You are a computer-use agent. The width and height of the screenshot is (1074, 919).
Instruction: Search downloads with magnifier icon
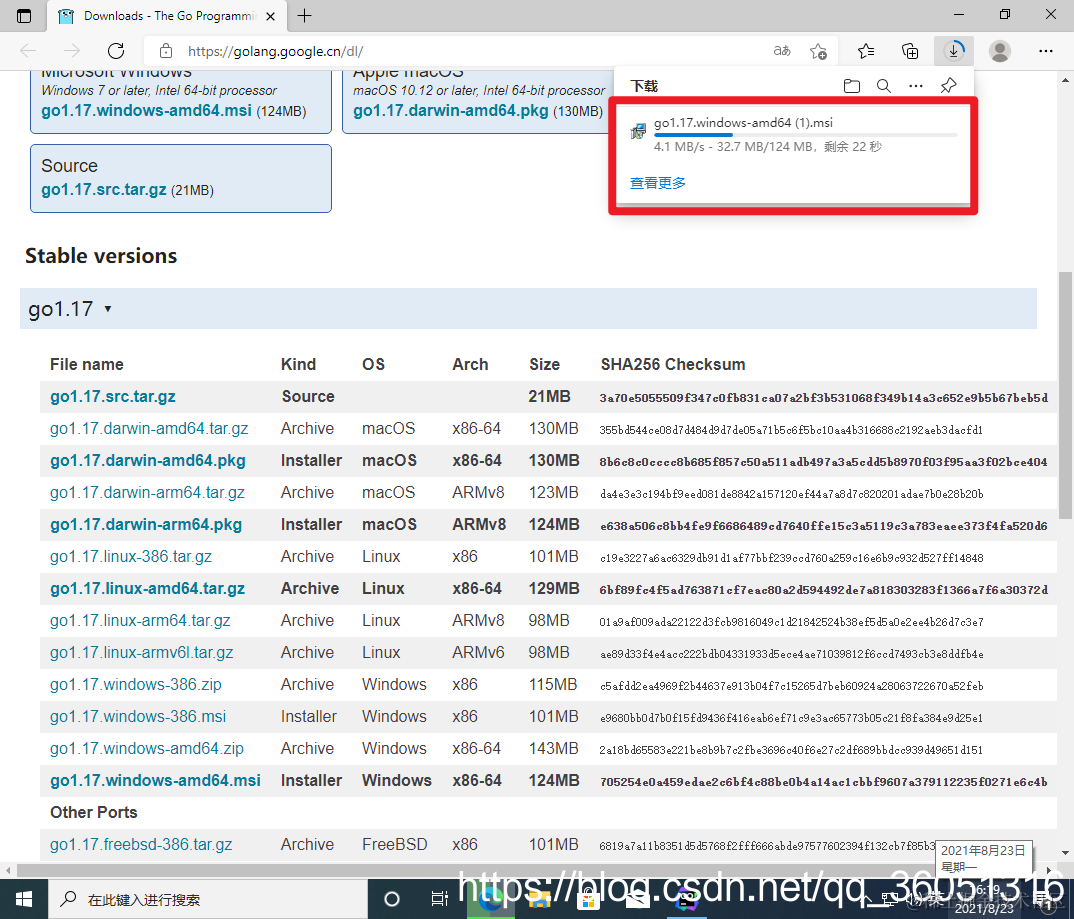tap(884, 86)
